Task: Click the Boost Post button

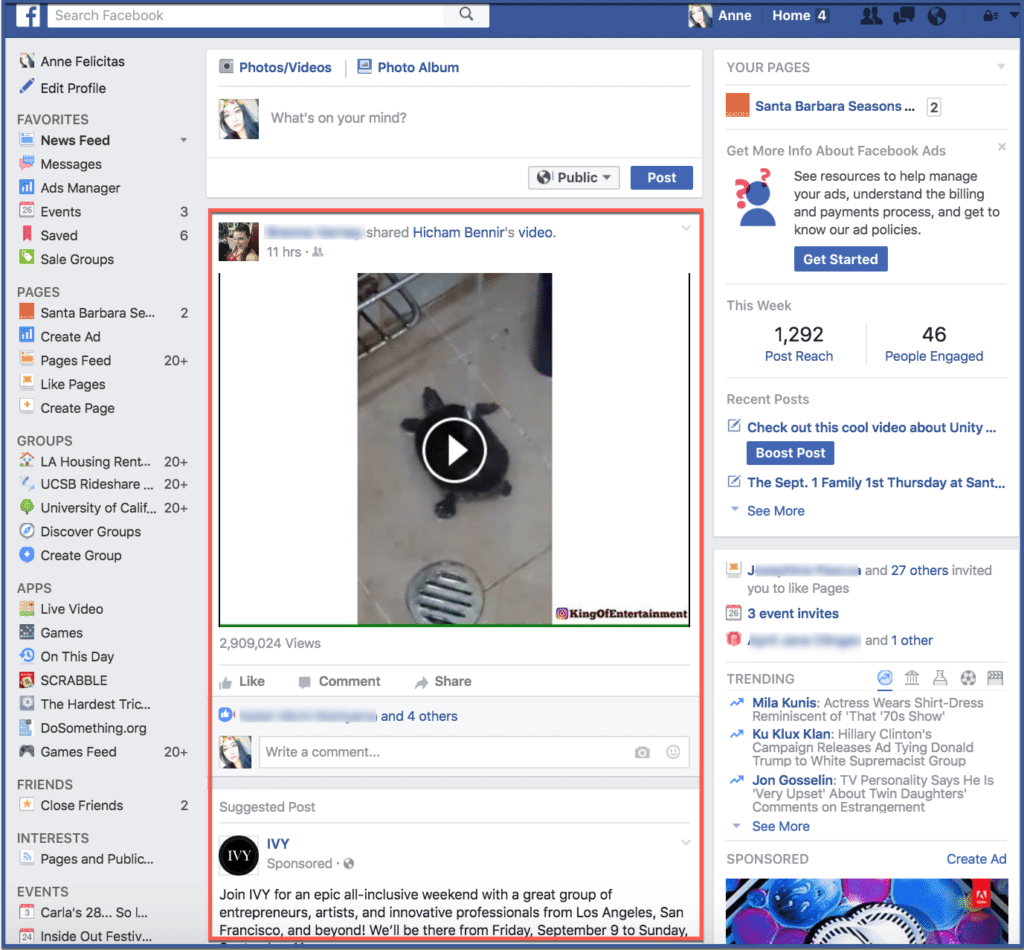Action: [790, 453]
